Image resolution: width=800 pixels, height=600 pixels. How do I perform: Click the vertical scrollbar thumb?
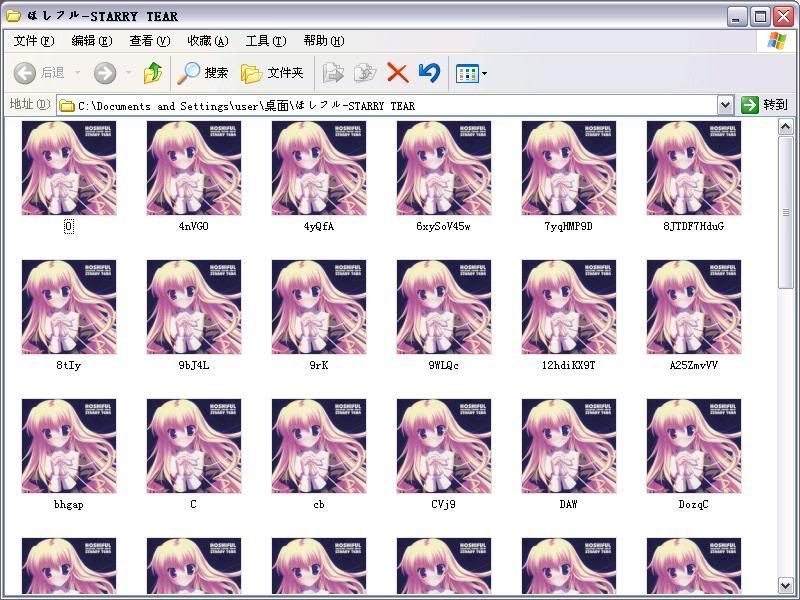click(x=785, y=212)
